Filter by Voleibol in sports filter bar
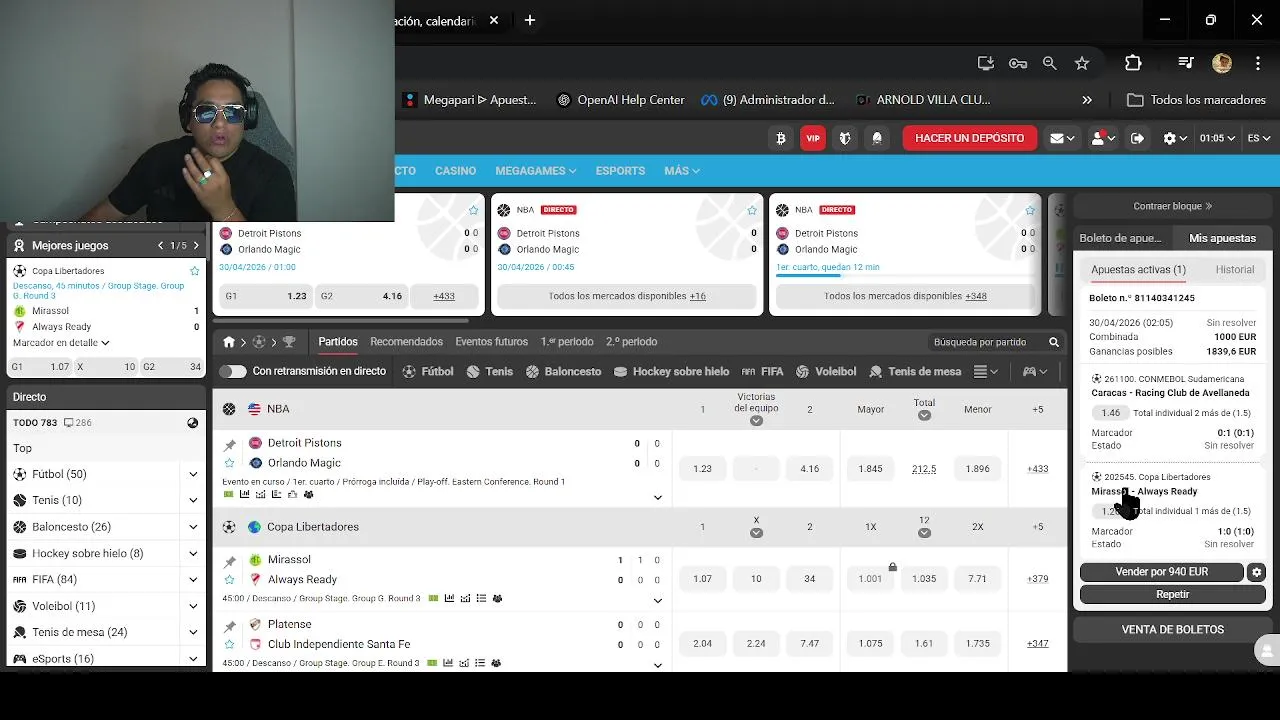The height and width of the screenshot is (720, 1280). click(826, 371)
